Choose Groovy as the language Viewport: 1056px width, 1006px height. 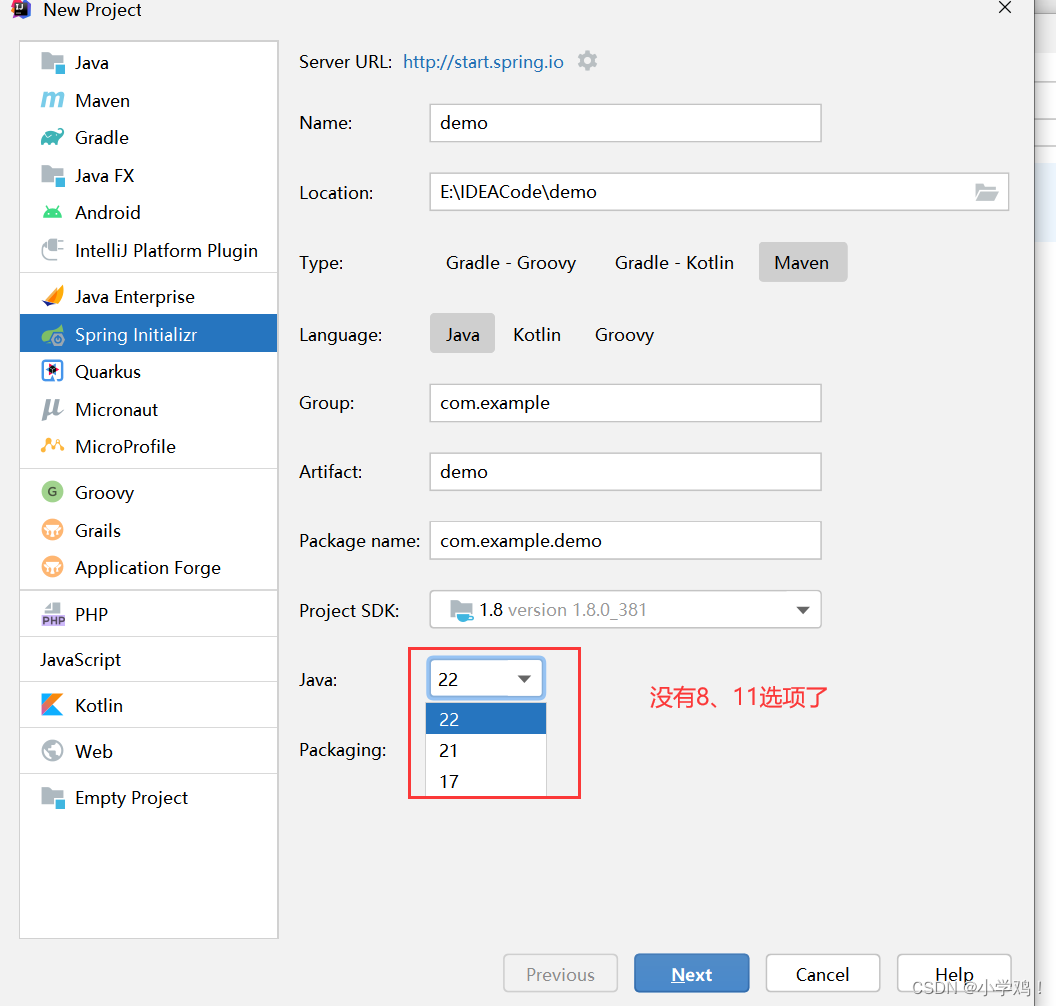click(x=624, y=335)
